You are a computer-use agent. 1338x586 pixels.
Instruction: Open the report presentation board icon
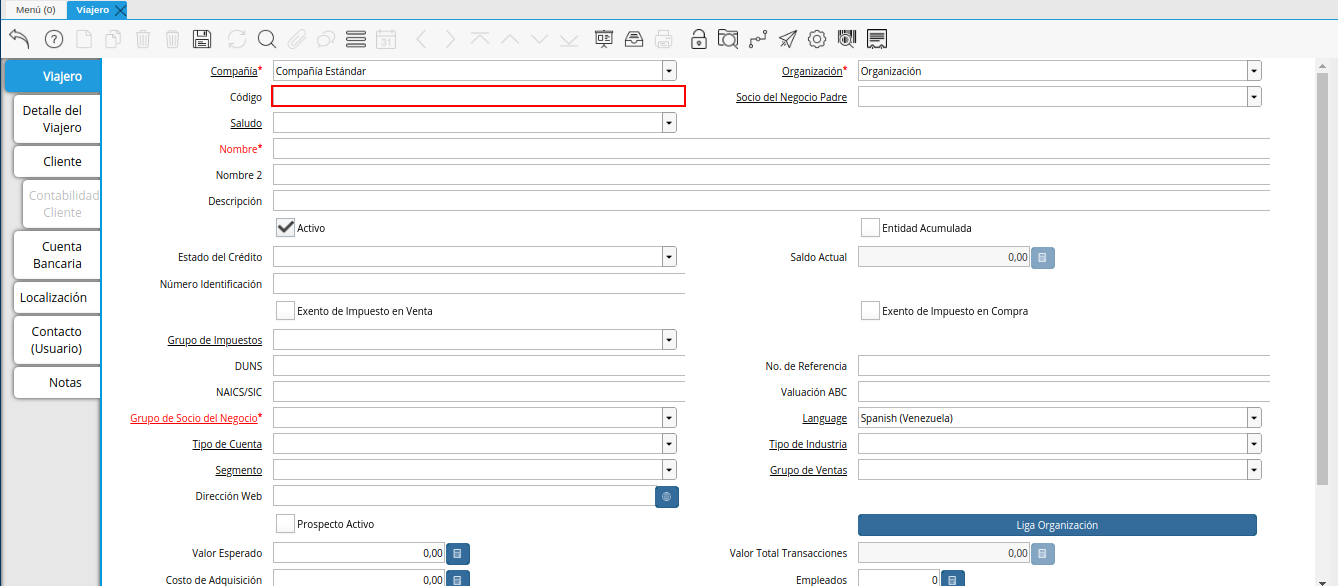click(x=604, y=39)
